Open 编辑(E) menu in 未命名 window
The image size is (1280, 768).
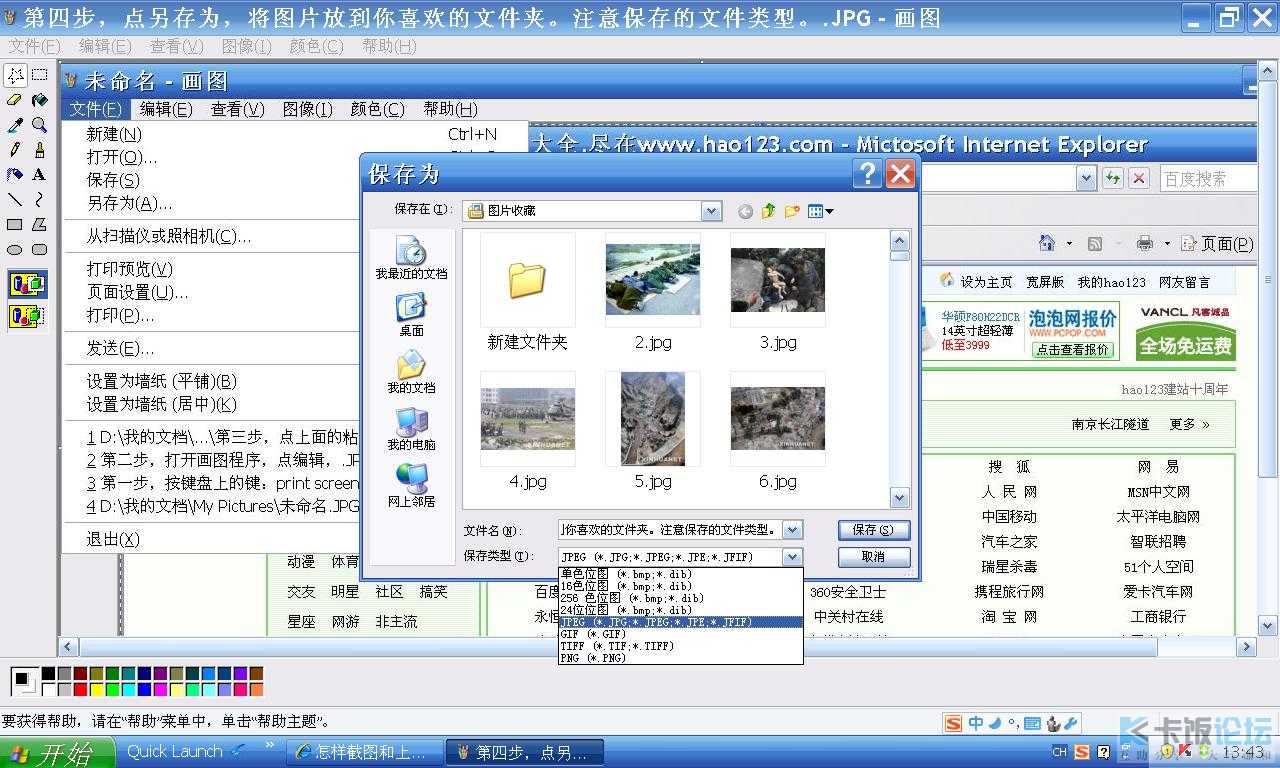pyautogui.click(x=166, y=109)
